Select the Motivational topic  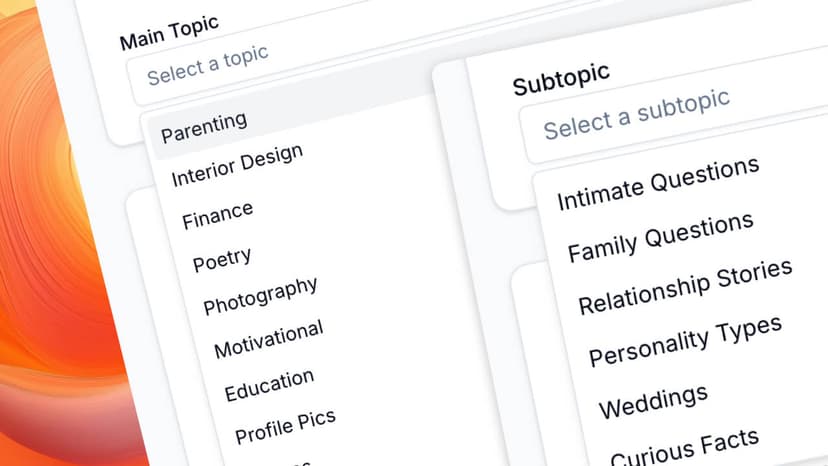269,339
